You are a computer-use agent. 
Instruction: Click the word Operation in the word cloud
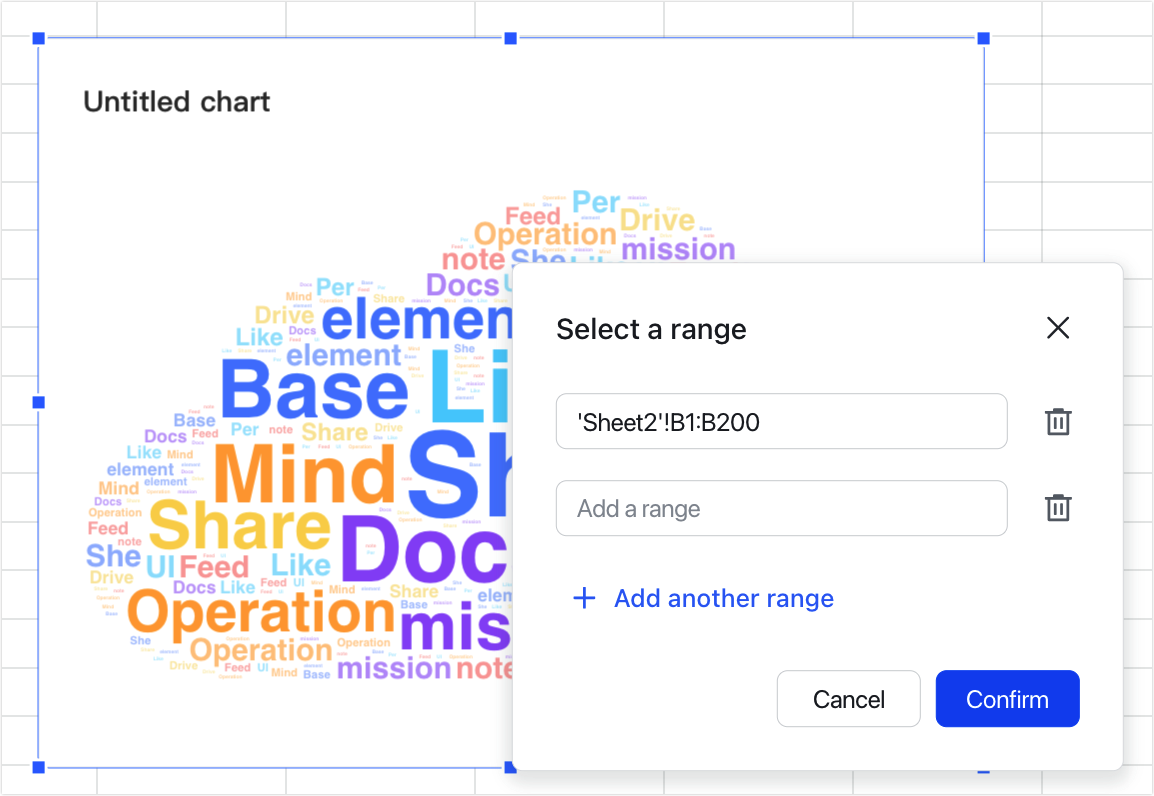coord(260,612)
